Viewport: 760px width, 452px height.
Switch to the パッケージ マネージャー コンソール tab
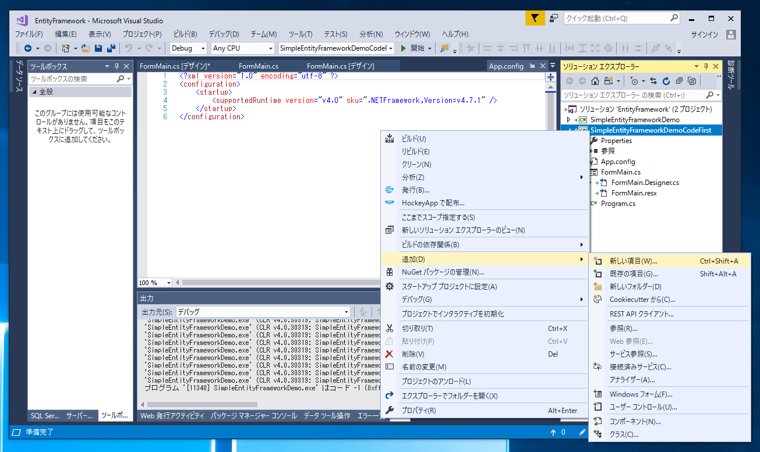click(253, 416)
